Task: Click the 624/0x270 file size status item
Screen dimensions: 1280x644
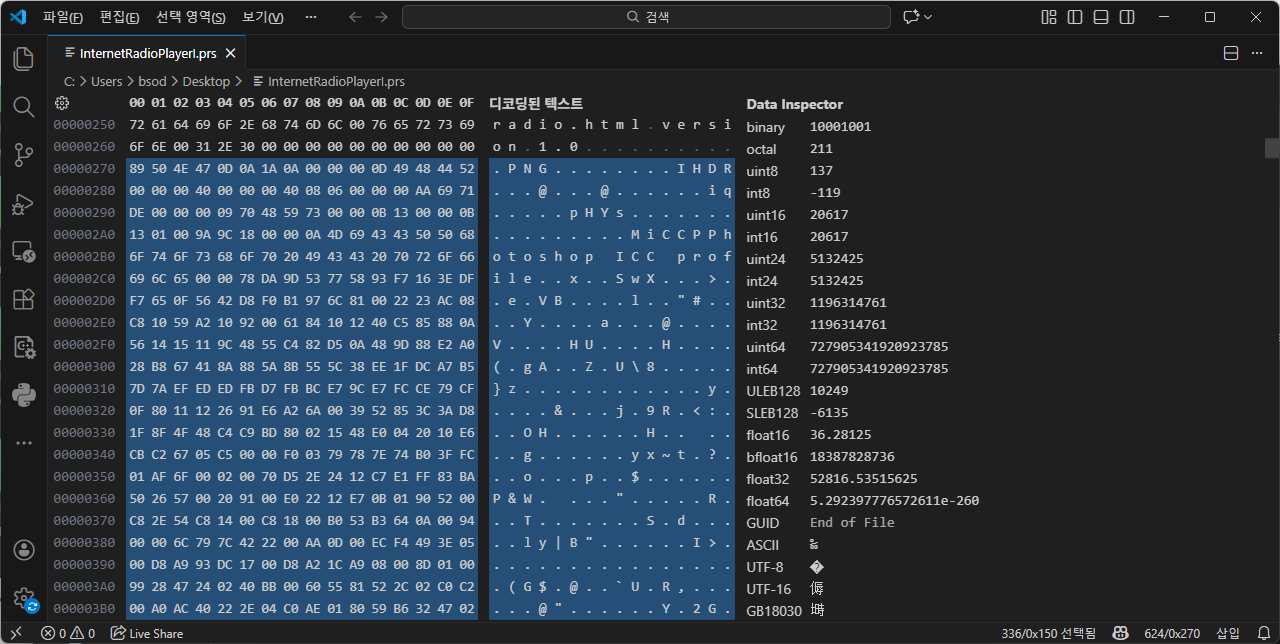Action: (x=1172, y=633)
